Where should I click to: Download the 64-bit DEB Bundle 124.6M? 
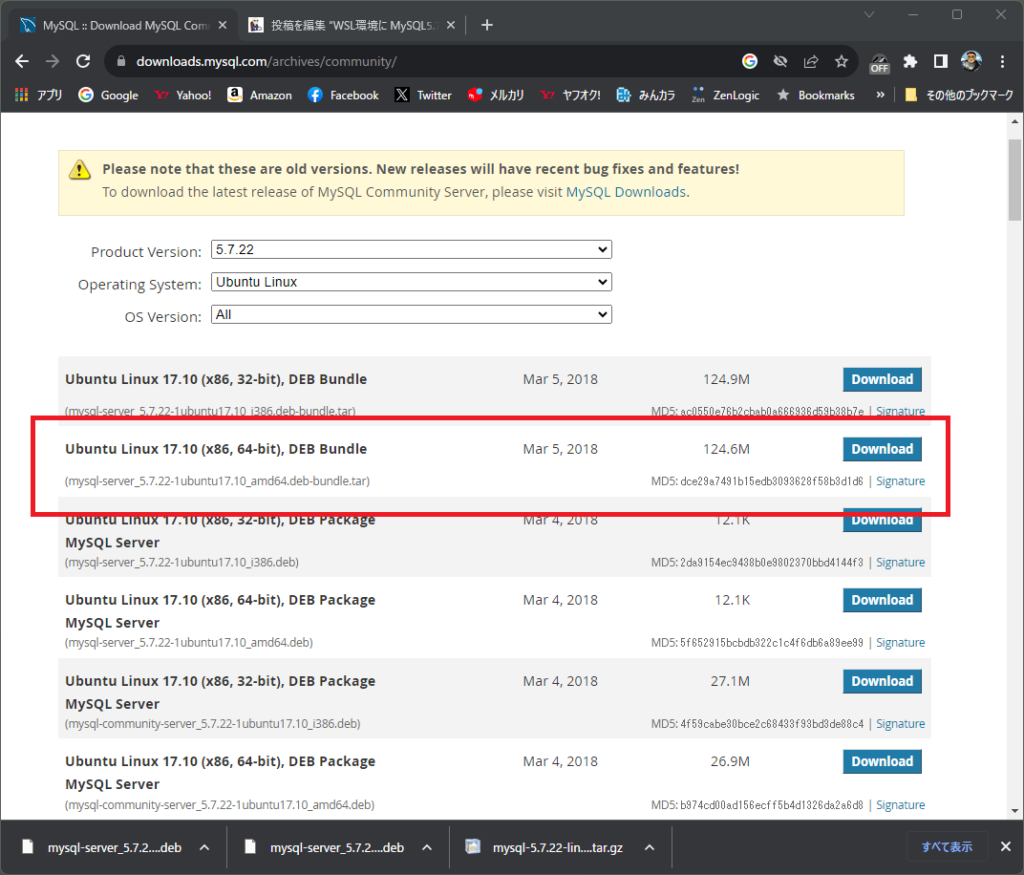882,449
